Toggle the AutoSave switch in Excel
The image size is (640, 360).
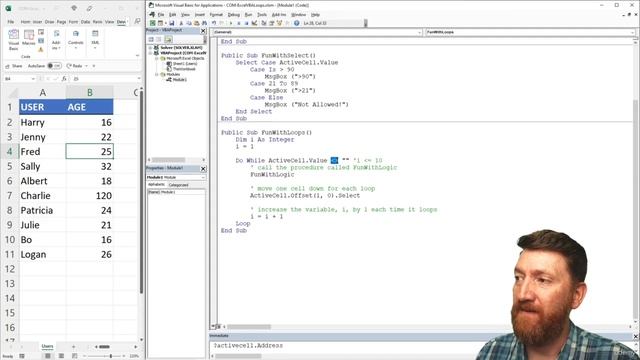click(54, 66)
